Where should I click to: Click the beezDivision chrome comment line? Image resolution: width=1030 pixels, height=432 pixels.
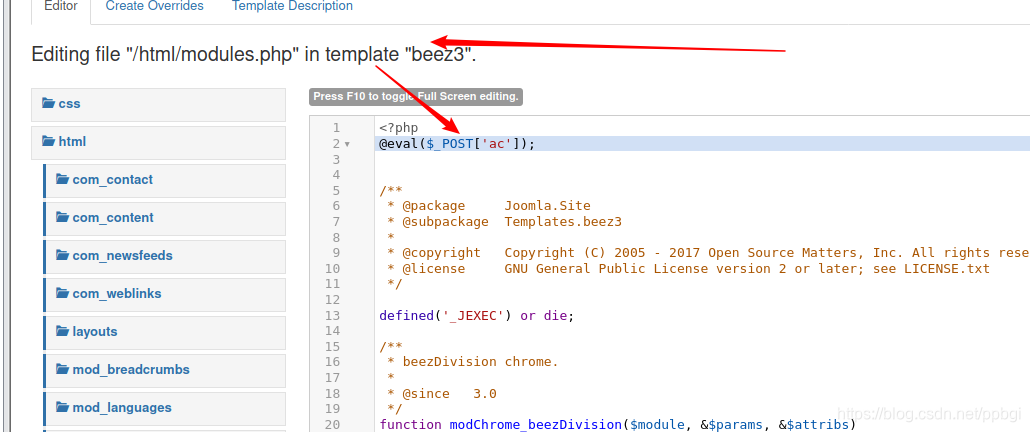point(473,362)
